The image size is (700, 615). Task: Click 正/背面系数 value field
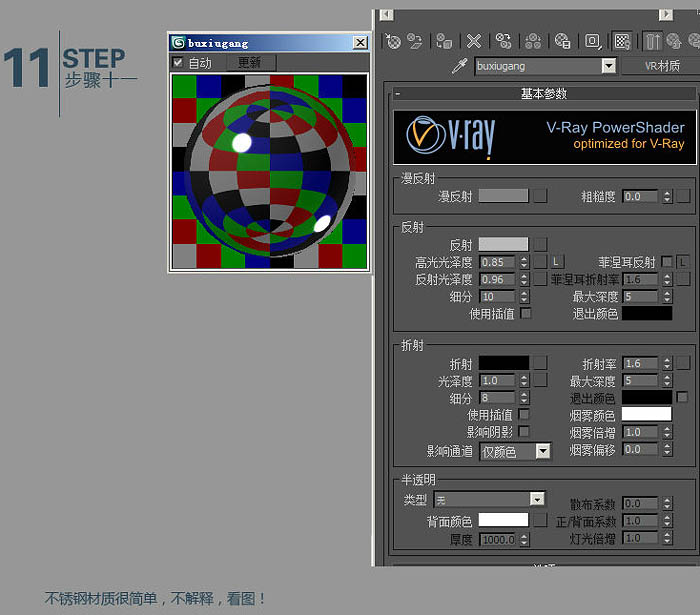tap(640, 521)
